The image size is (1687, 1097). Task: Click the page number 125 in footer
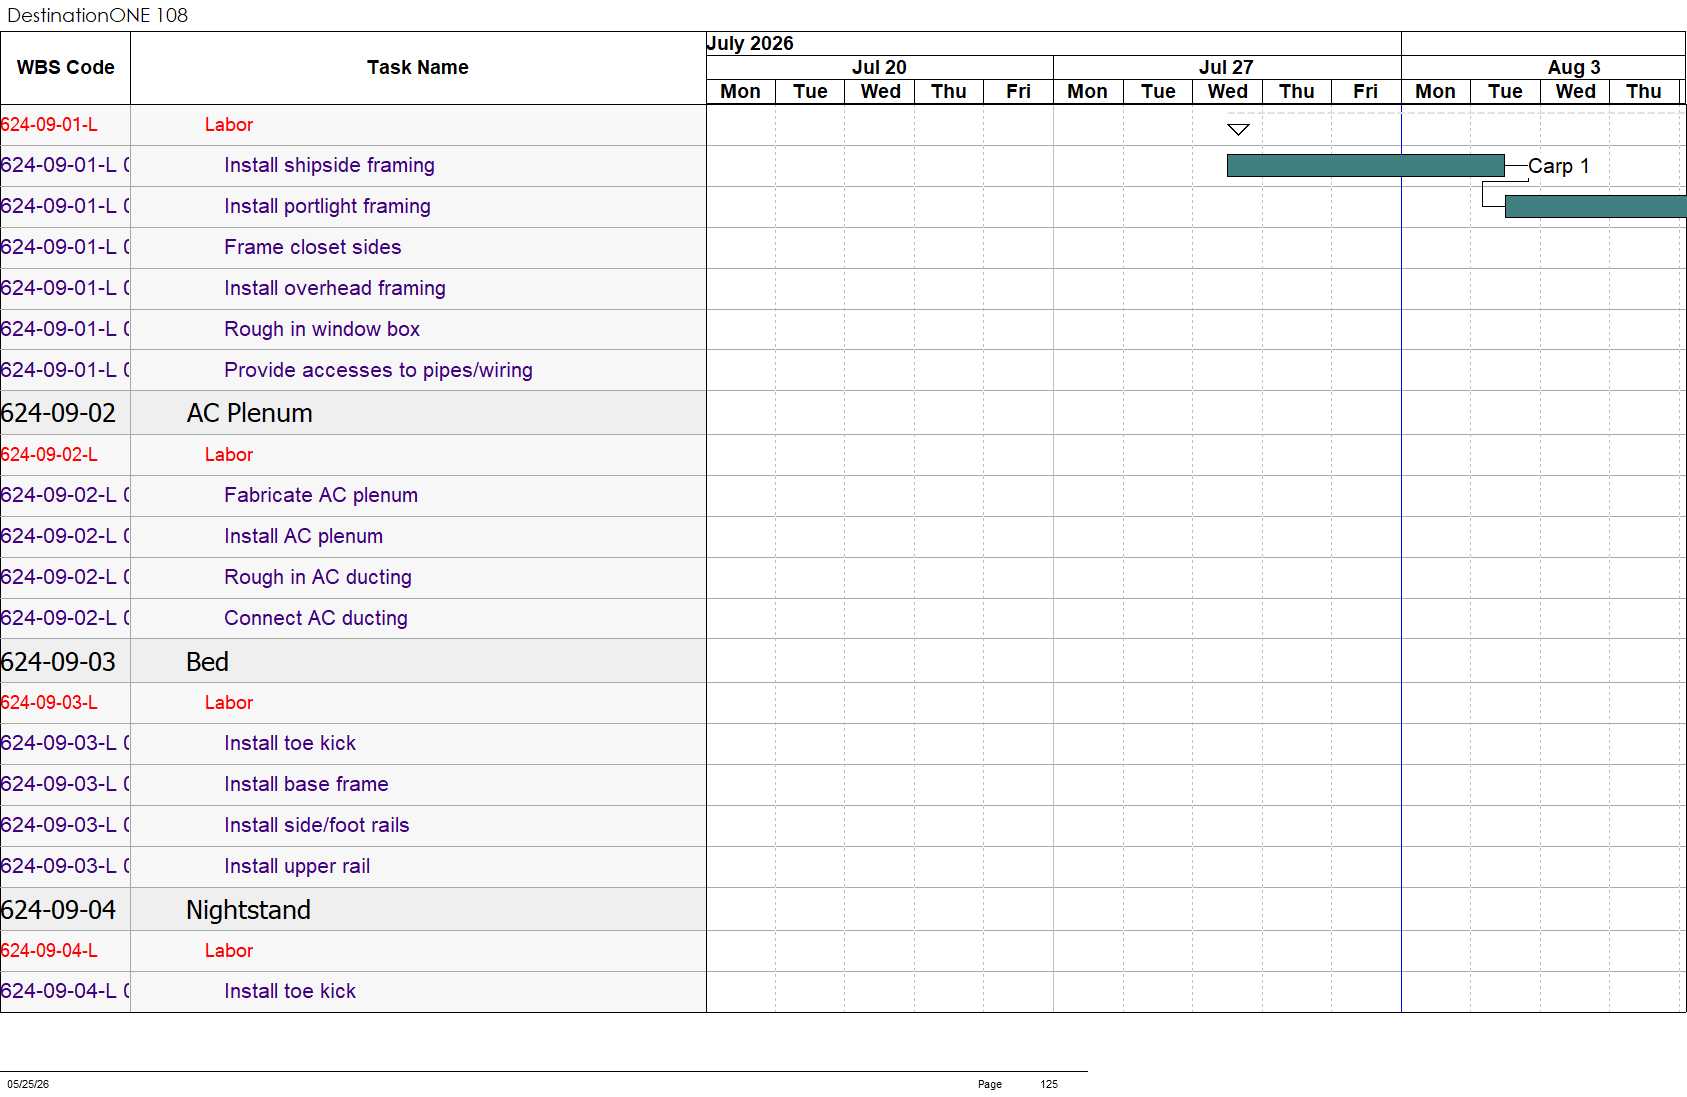coord(1049,1084)
